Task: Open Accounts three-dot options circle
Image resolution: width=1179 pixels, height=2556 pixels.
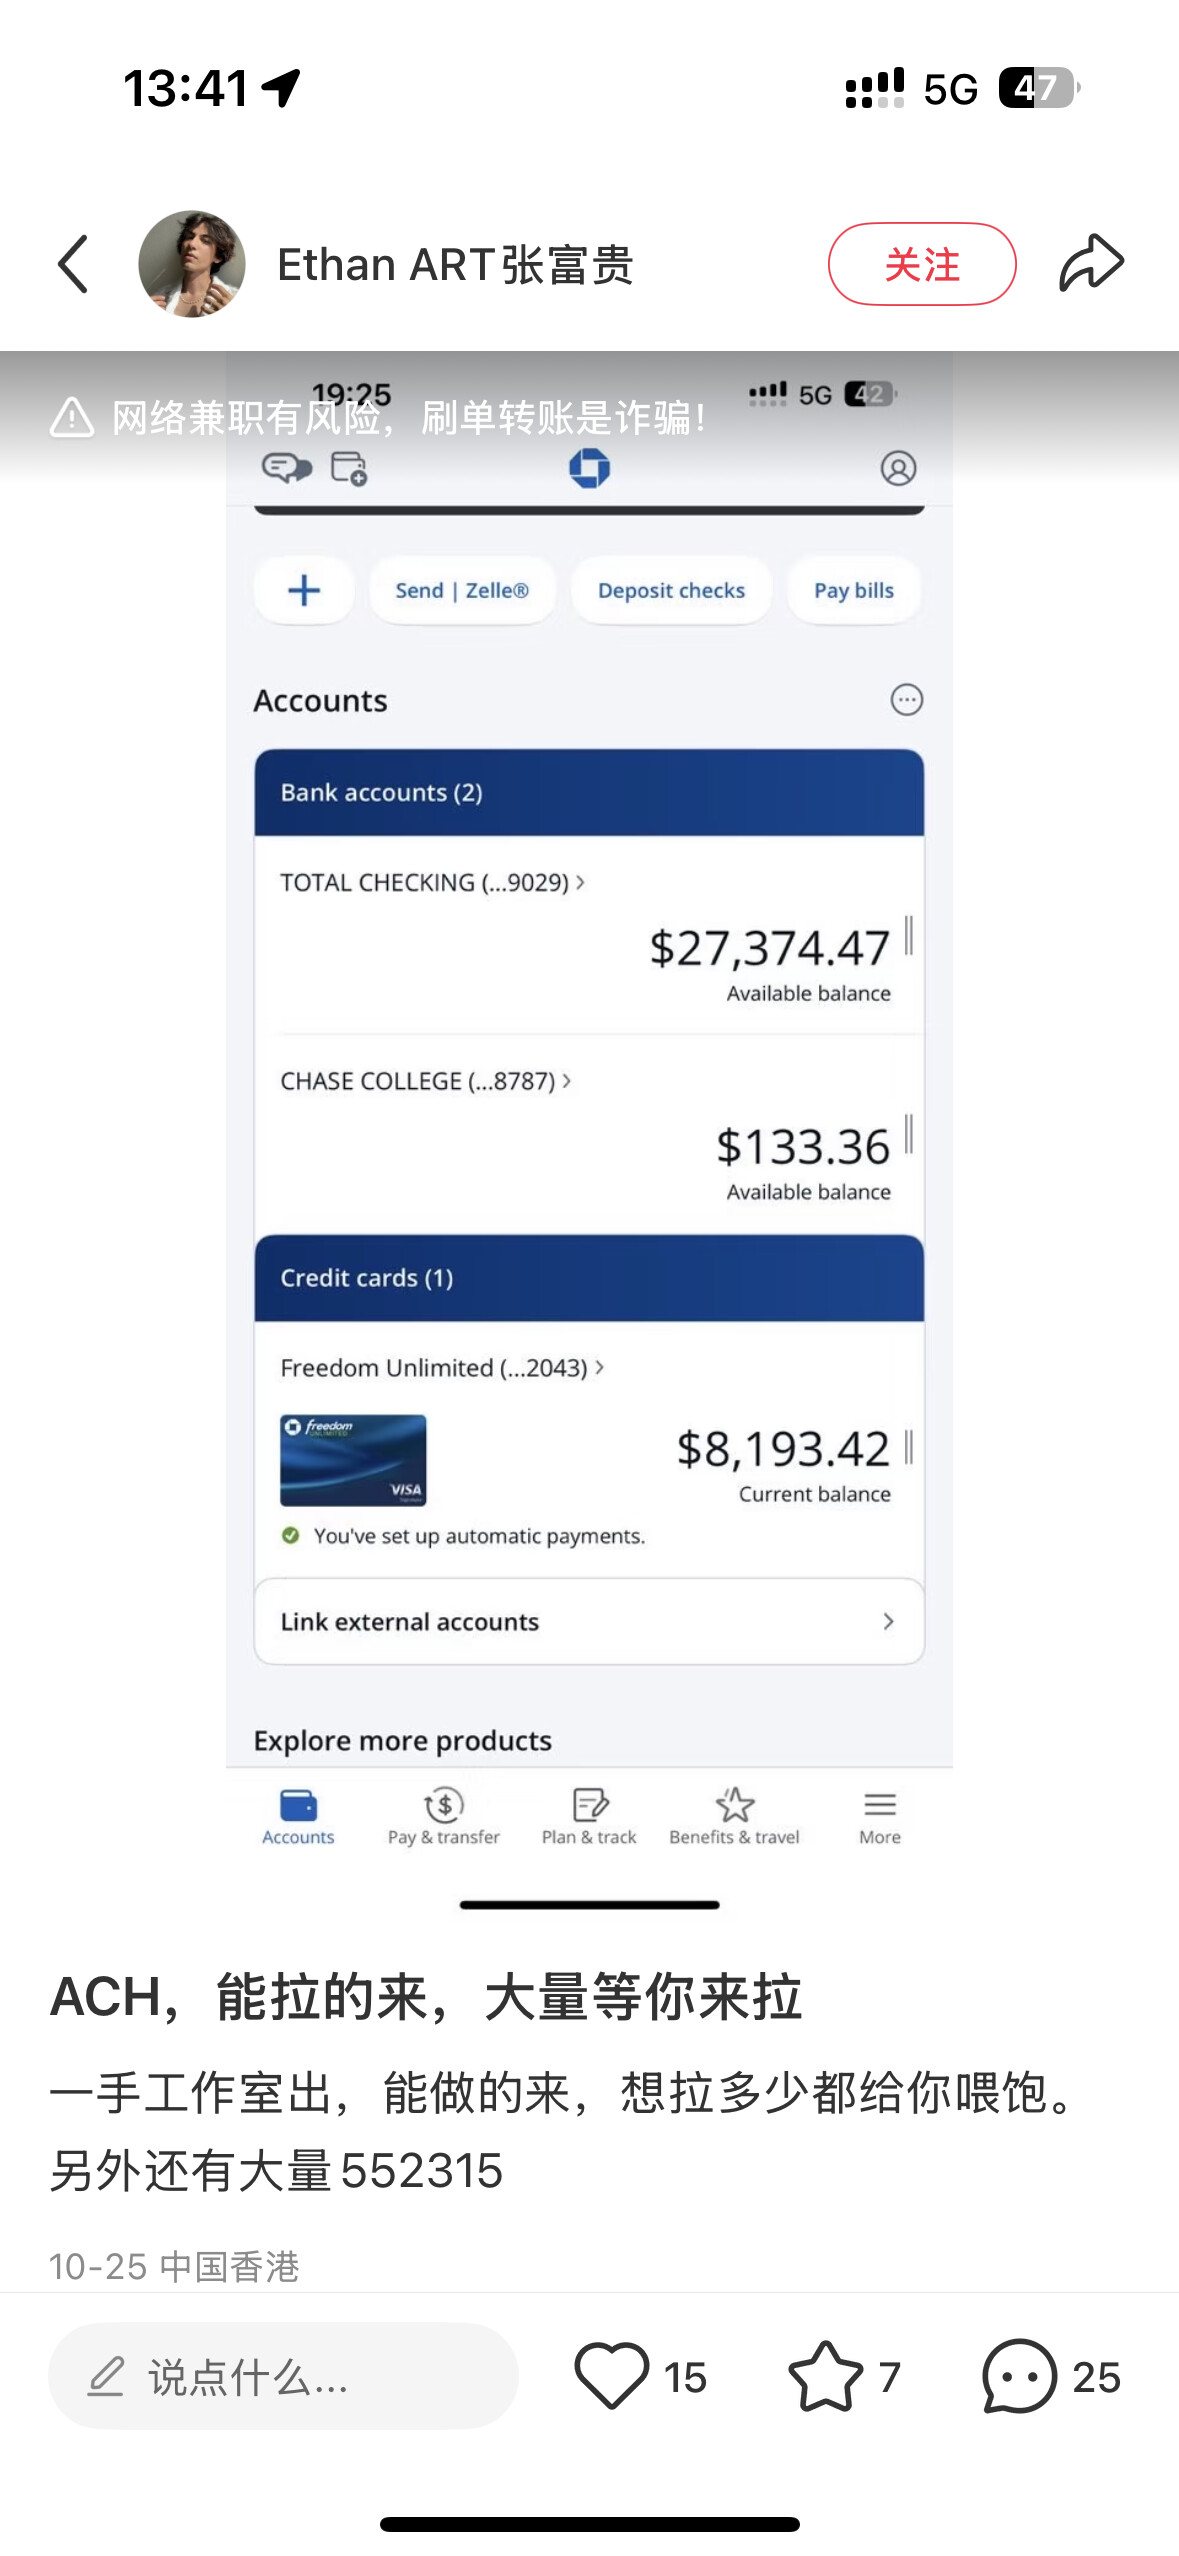Action: click(x=906, y=700)
